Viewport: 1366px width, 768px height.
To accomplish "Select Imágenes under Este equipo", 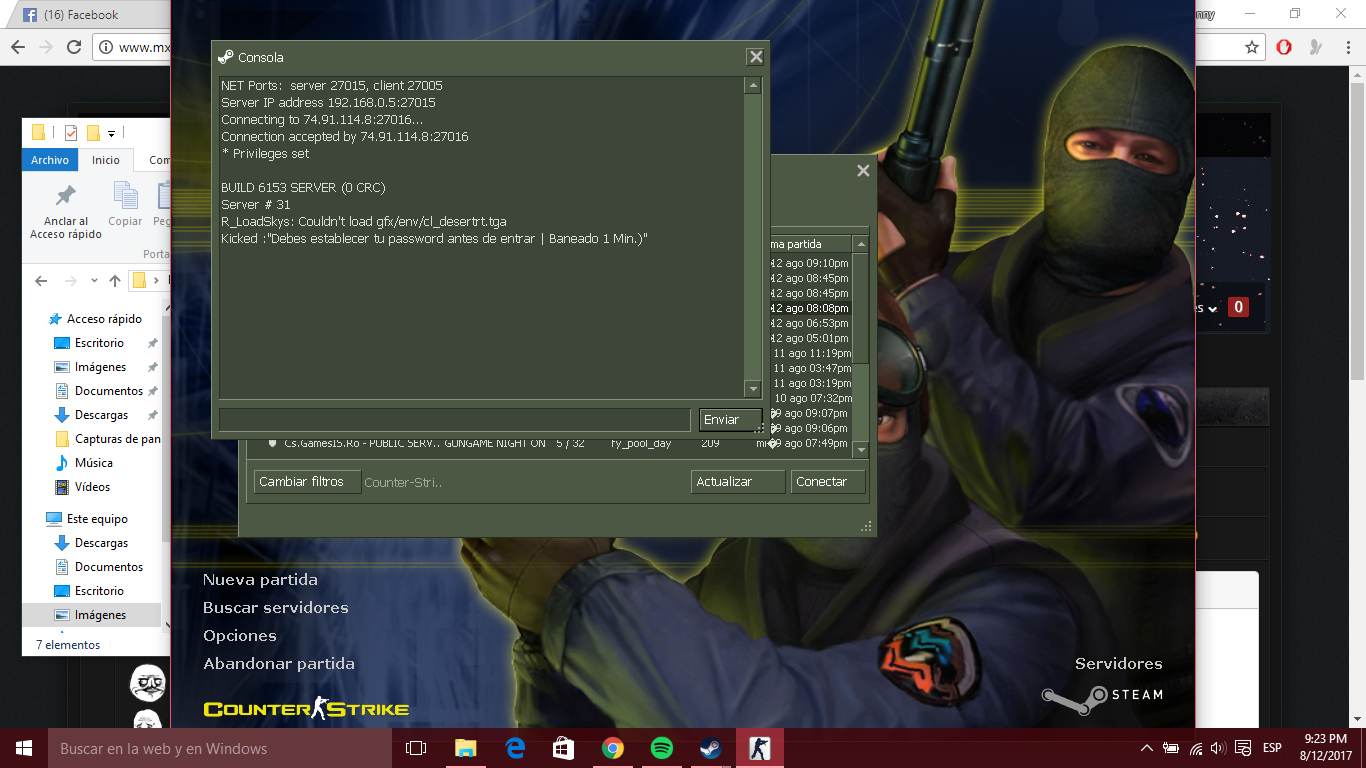I will point(100,615).
